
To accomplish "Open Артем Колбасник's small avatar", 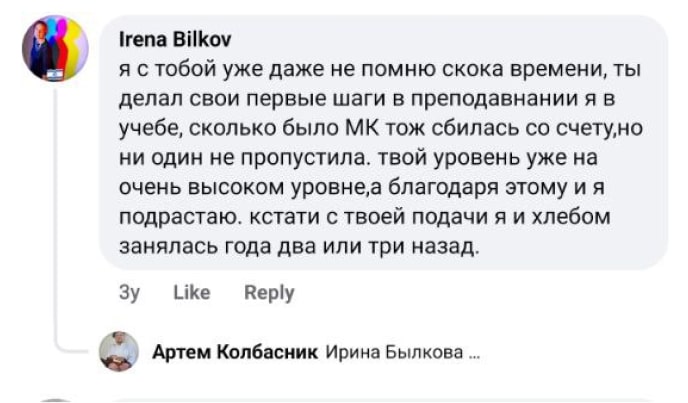I will coord(118,352).
